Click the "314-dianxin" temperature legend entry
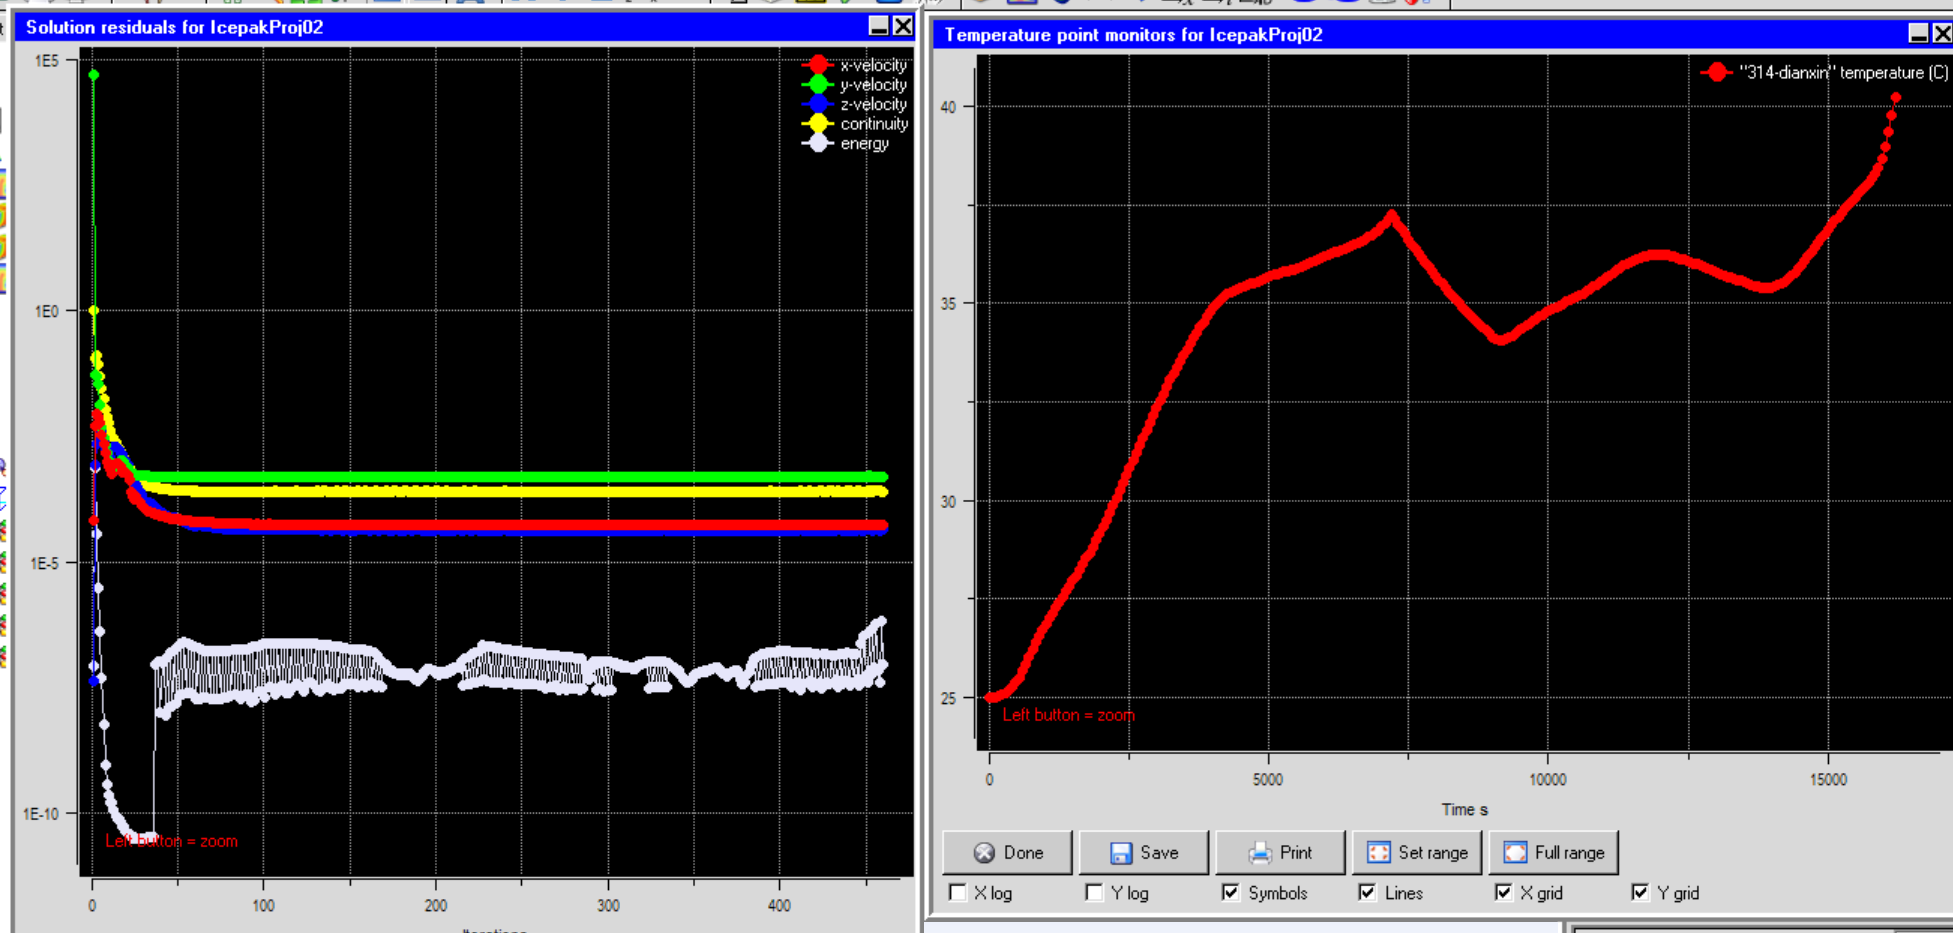This screenshot has height=933, width=1953. [x=1825, y=73]
